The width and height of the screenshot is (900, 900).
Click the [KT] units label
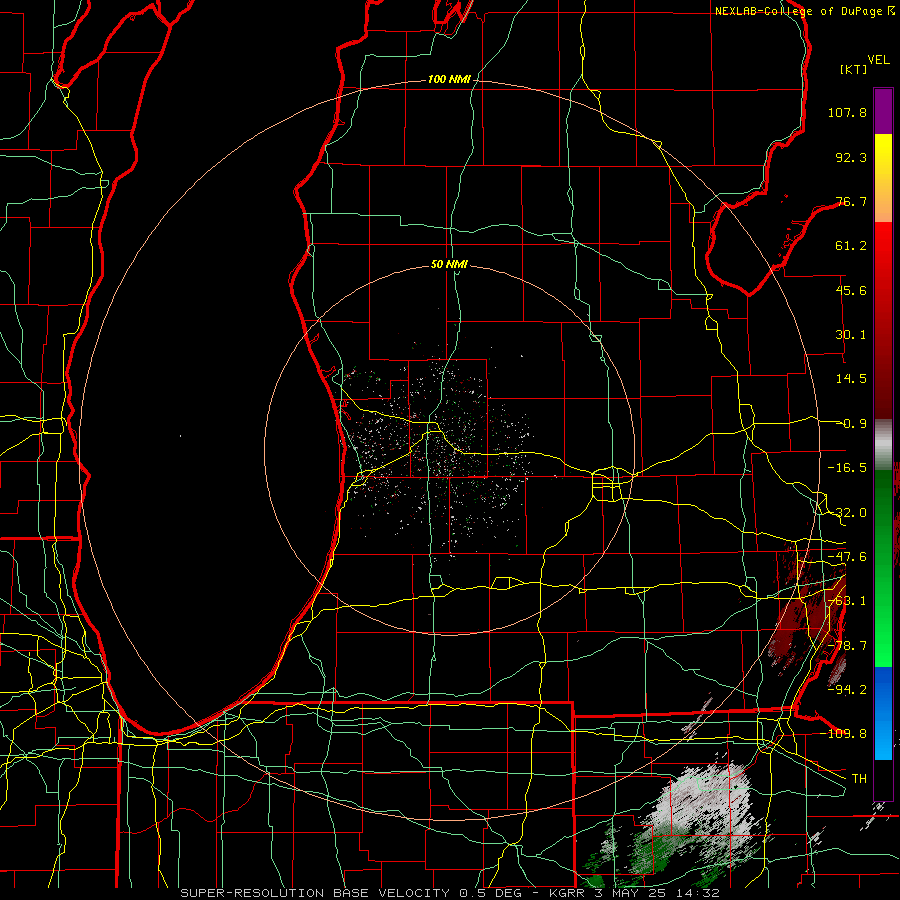point(854,69)
